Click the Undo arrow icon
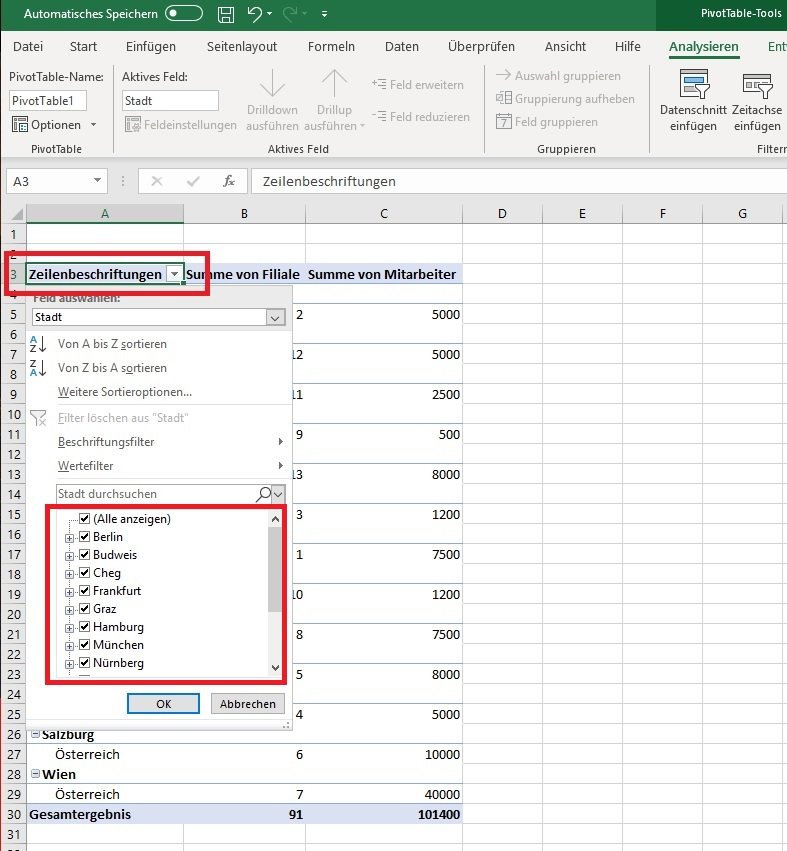The height and width of the screenshot is (851, 787). (255, 14)
